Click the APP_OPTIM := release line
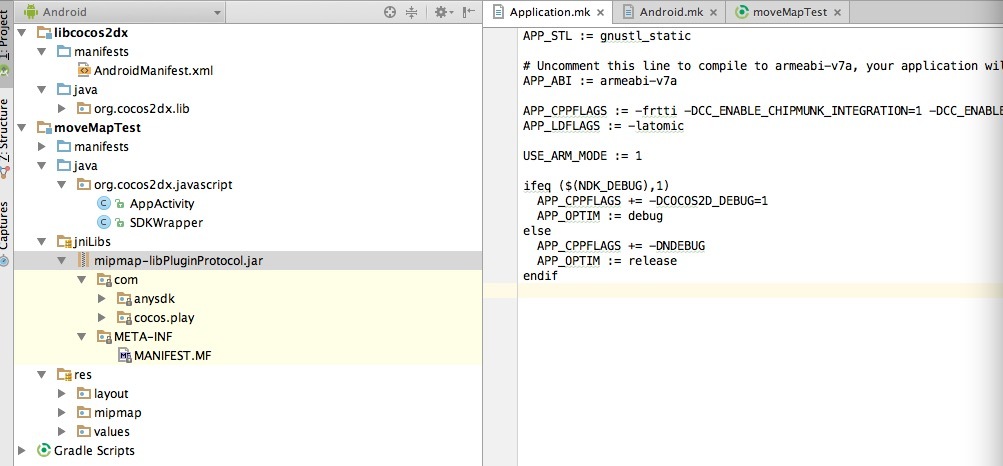The height and width of the screenshot is (466, 1003). tap(606, 261)
